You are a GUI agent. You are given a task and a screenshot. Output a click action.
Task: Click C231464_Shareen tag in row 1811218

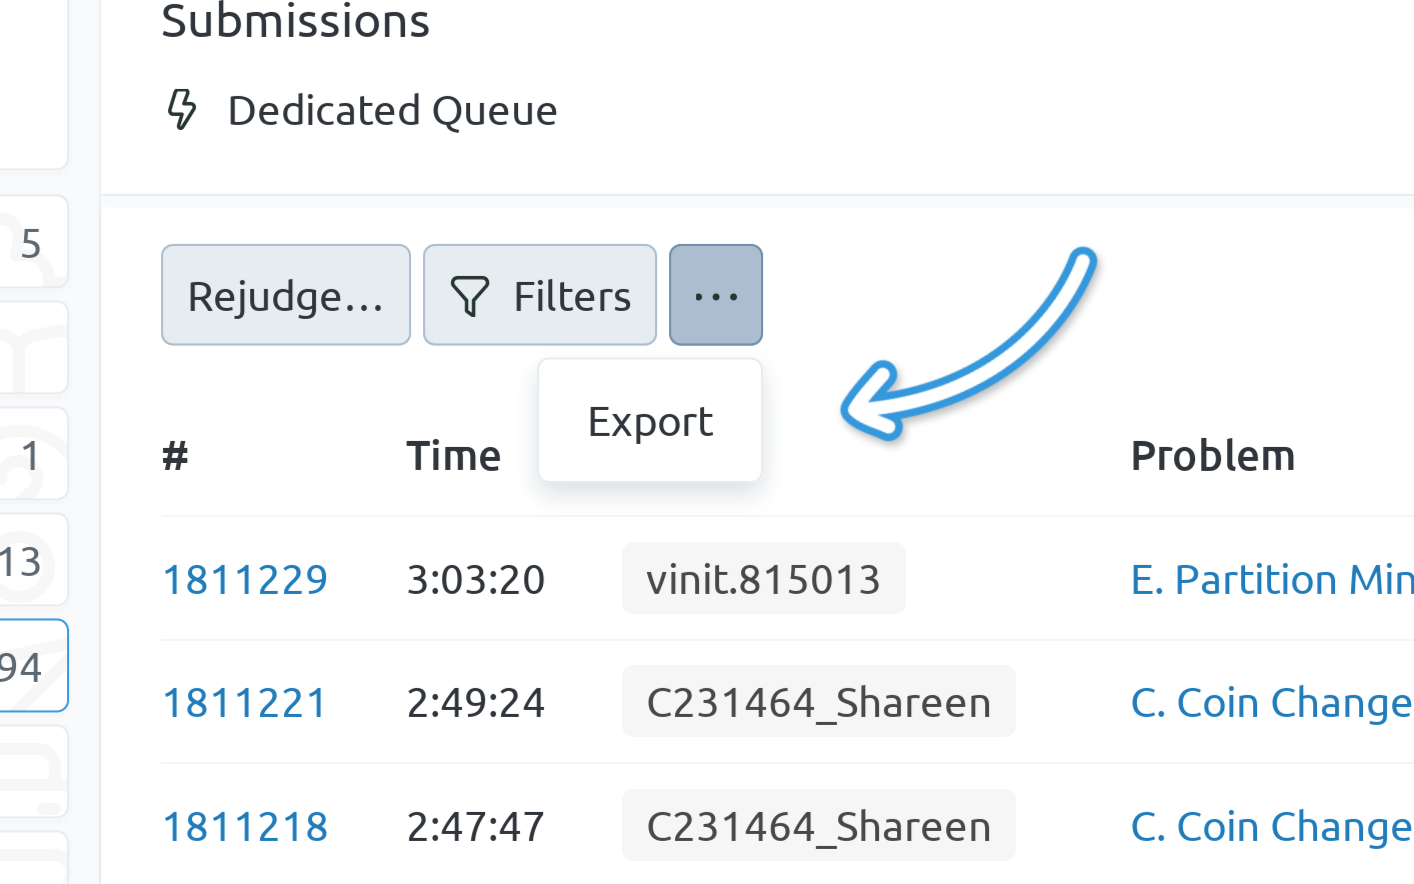tap(818, 827)
